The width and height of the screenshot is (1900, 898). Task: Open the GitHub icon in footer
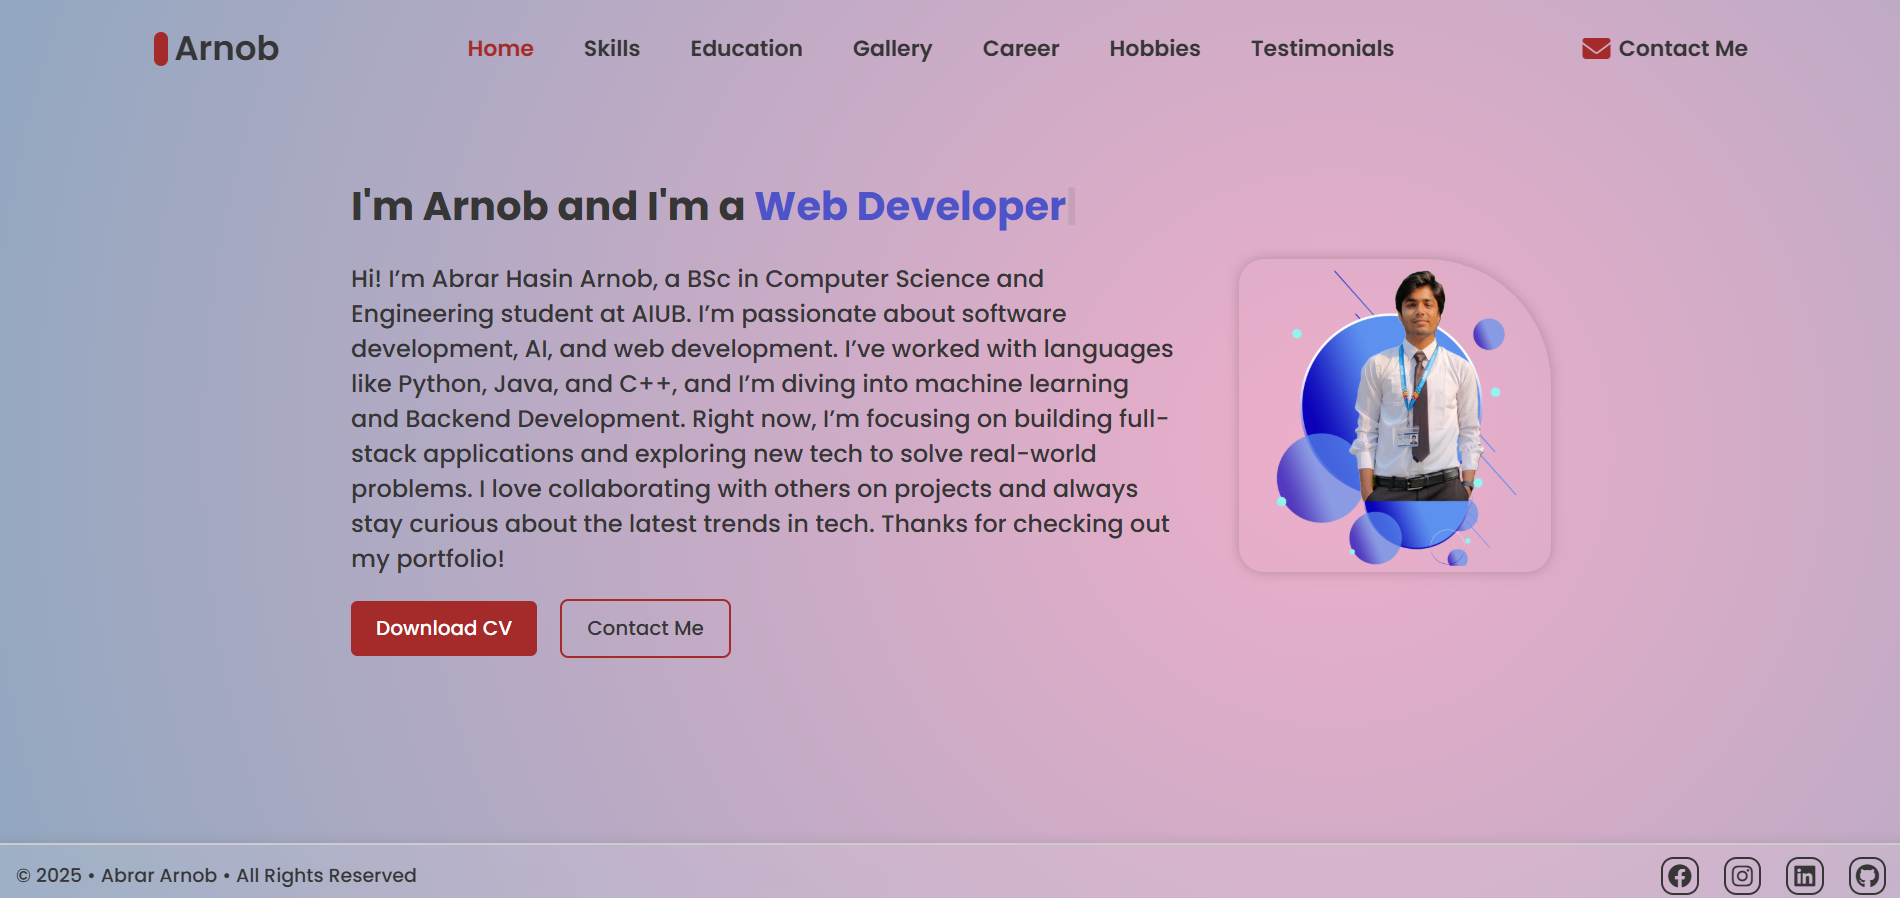pyautogui.click(x=1866, y=876)
